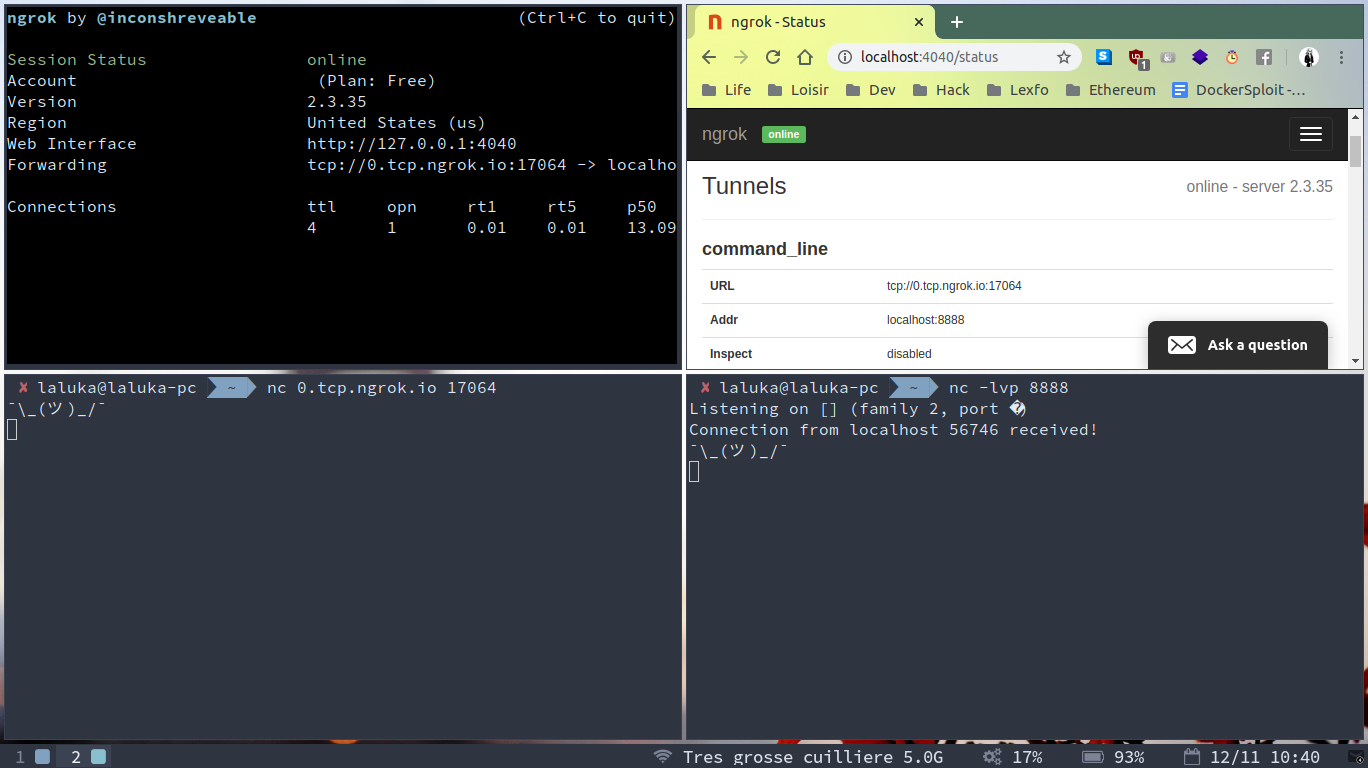Open the uBlock Origin extension

click(1137, 59)
